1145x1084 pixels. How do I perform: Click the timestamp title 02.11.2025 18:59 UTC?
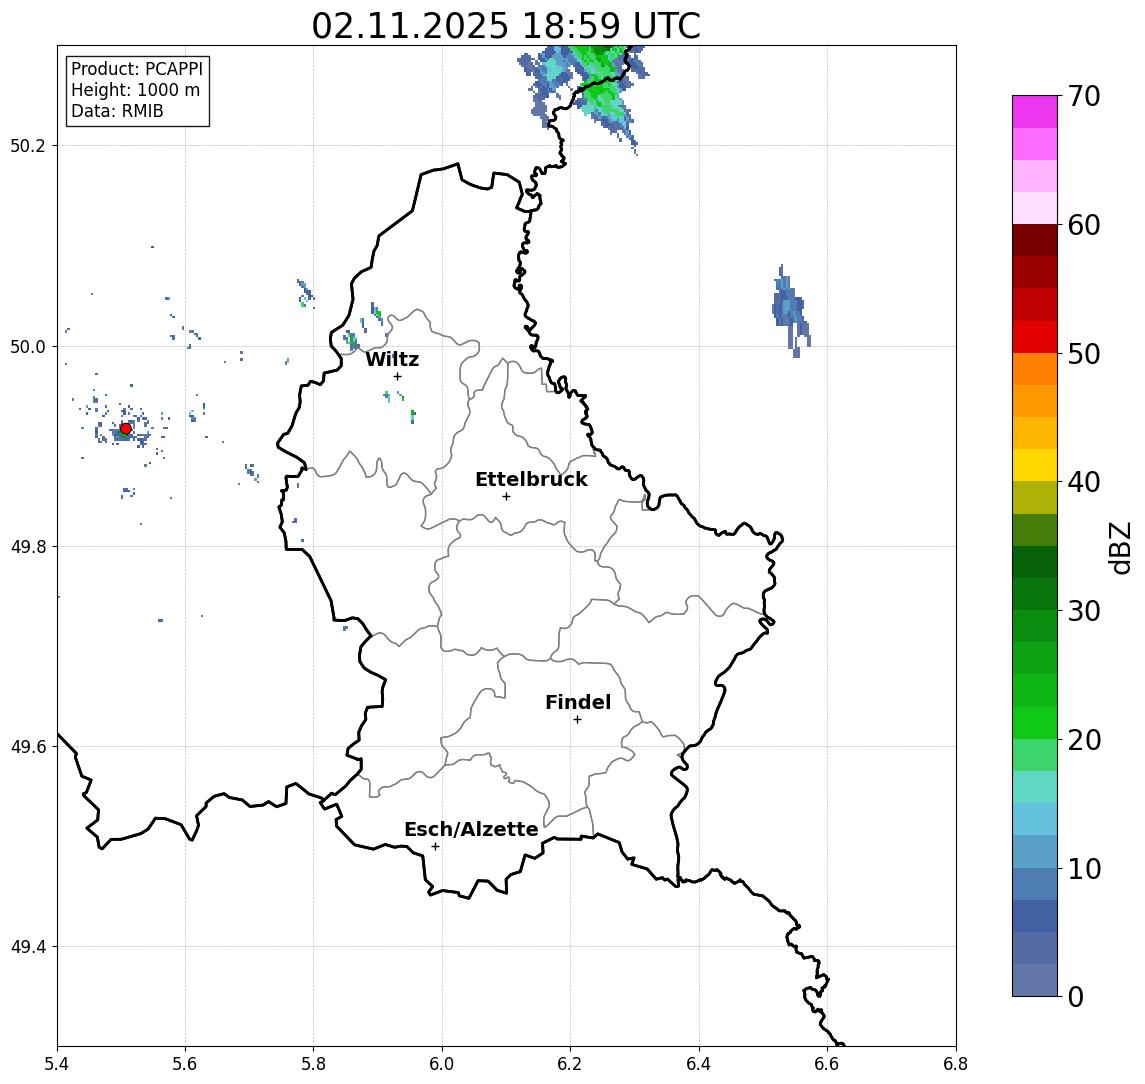506,26
